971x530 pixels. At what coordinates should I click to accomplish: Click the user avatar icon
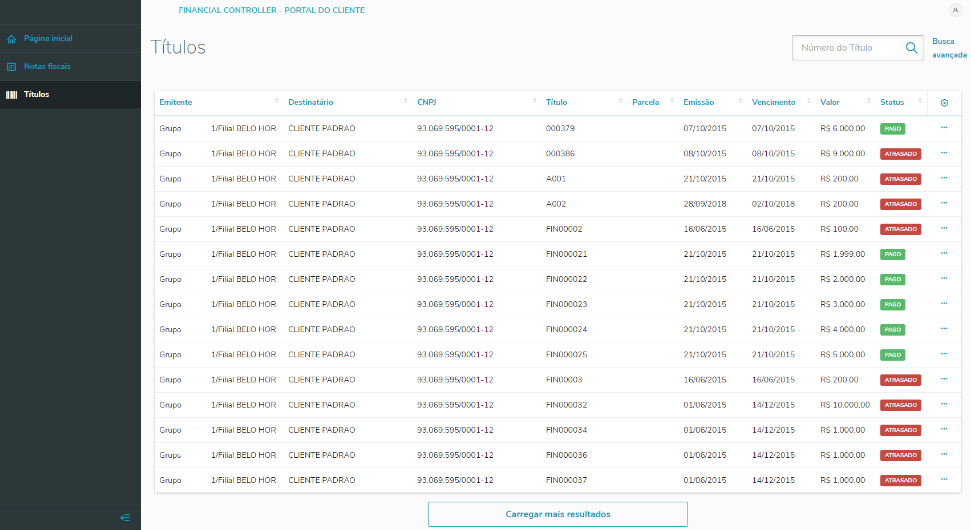click(953, 10)
